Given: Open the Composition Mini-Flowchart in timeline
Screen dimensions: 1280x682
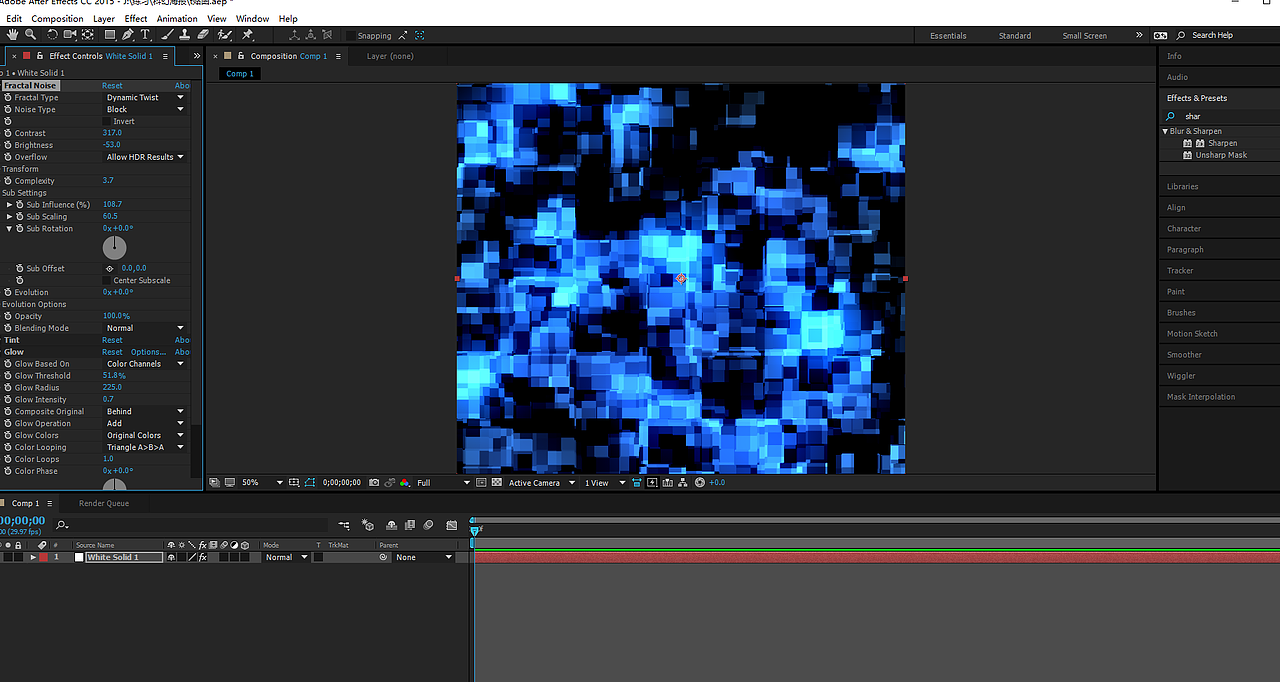Looking at the screenshot, I should click(344, 525).
